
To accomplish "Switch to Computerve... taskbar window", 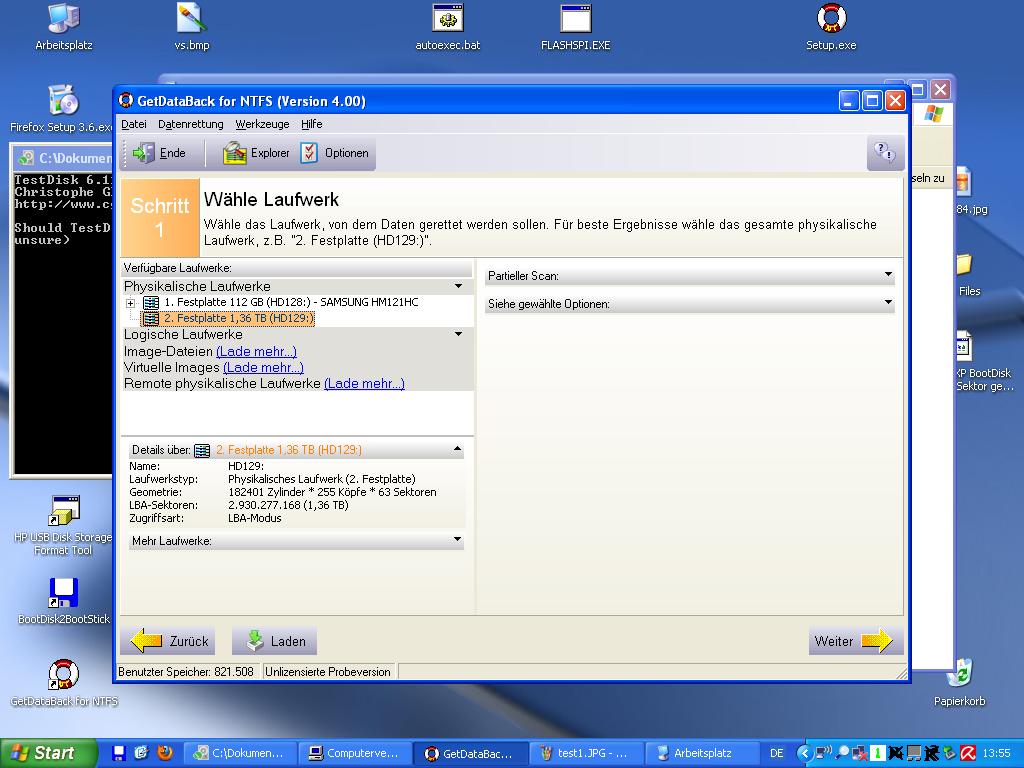I will [355, 753].
